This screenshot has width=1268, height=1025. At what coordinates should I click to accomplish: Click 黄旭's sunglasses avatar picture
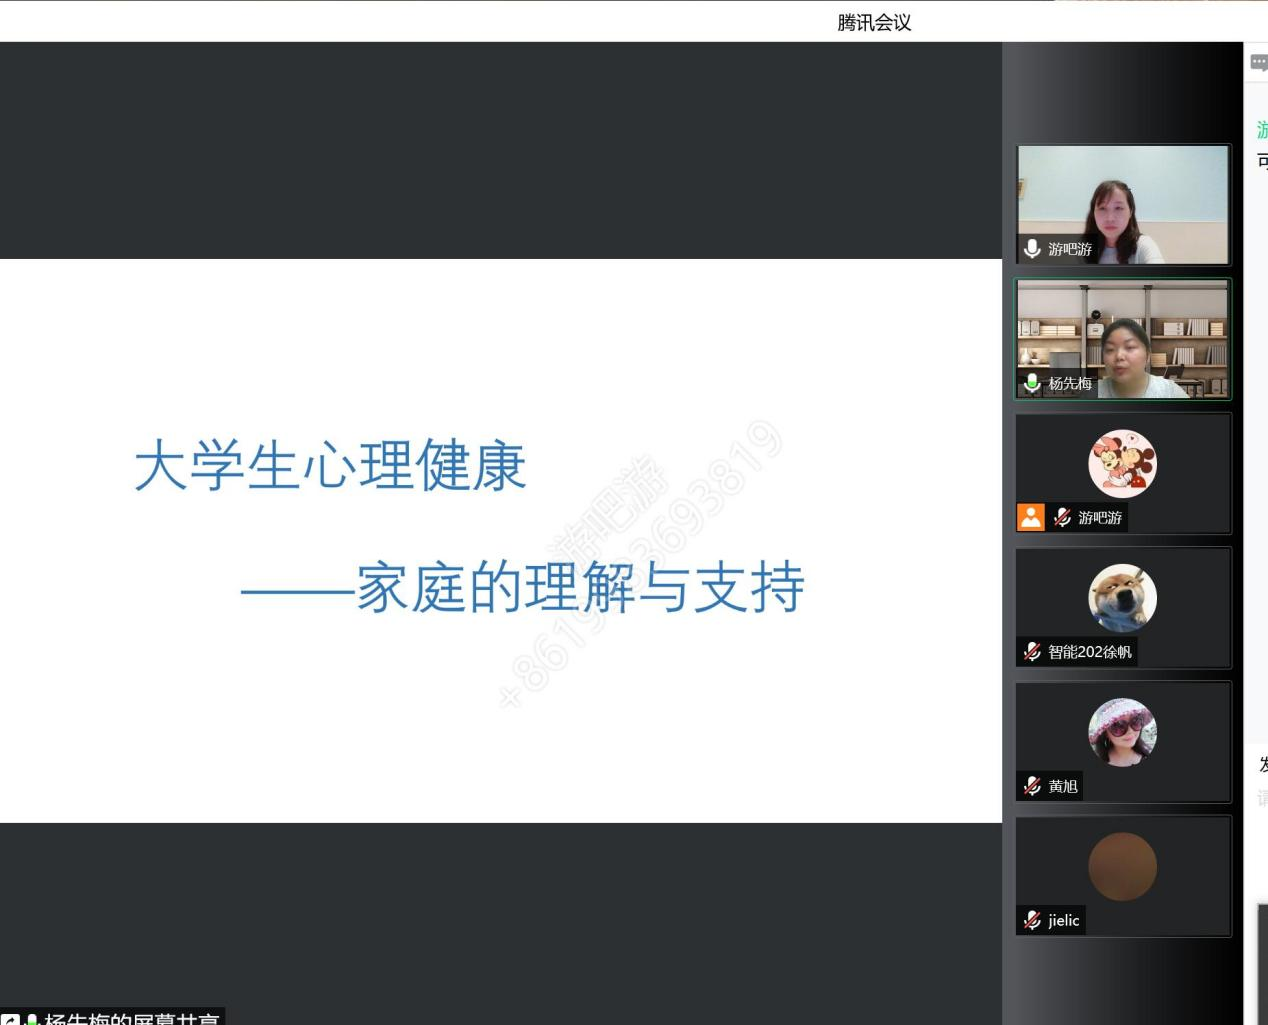pyautogui.click(x=1122, y=732)
